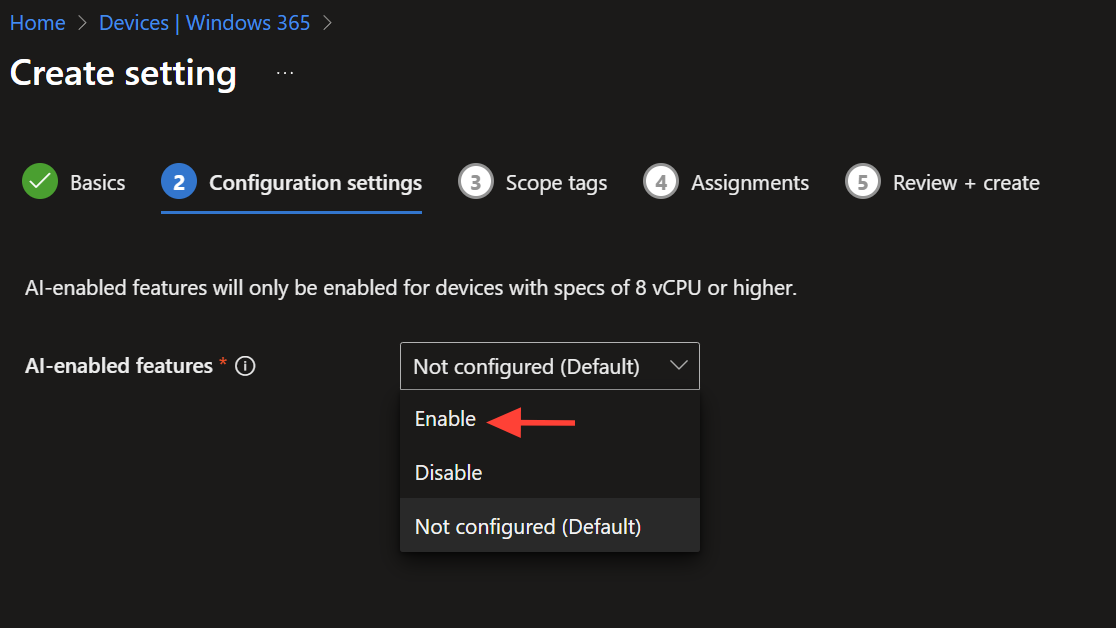Go to the Basics step label
This screenshot has width=1116, height=628.
(97, 183)
